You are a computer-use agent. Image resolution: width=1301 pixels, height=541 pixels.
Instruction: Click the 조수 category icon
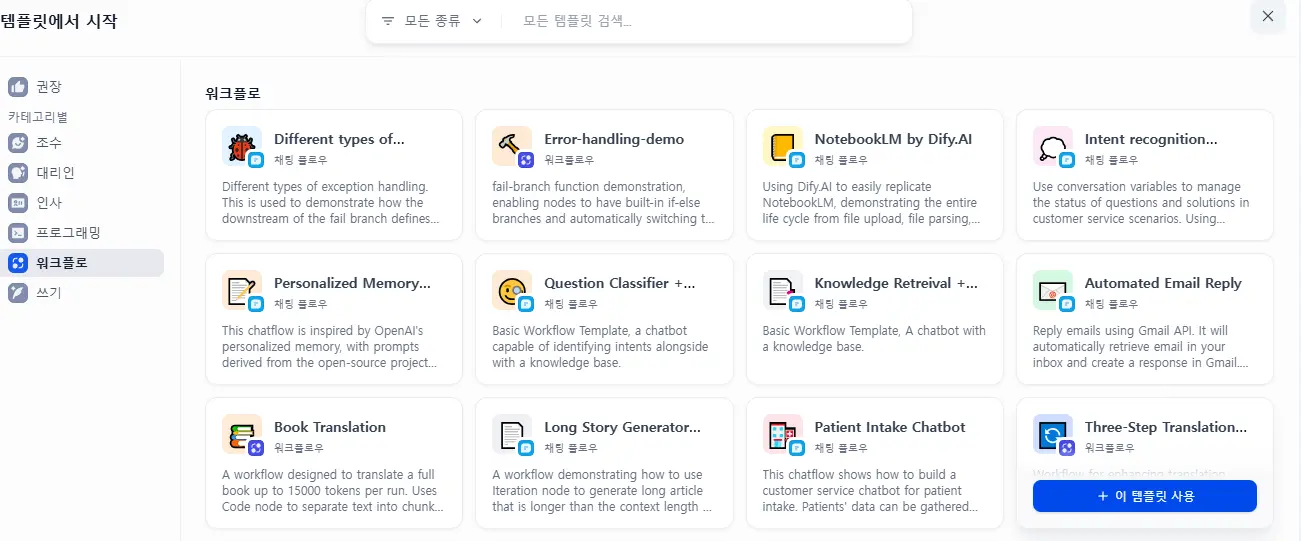18,143
